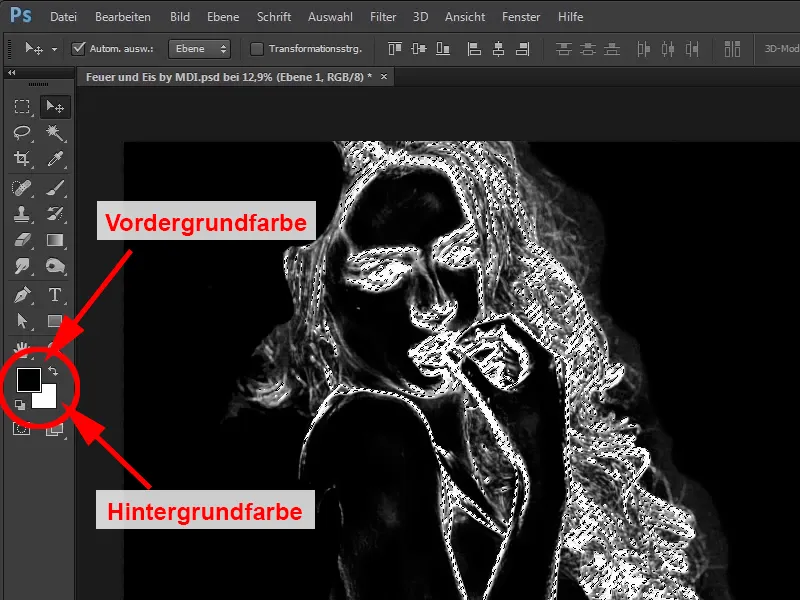
Task: Select the Lasso tool
Action: click(x=21, y=133)
